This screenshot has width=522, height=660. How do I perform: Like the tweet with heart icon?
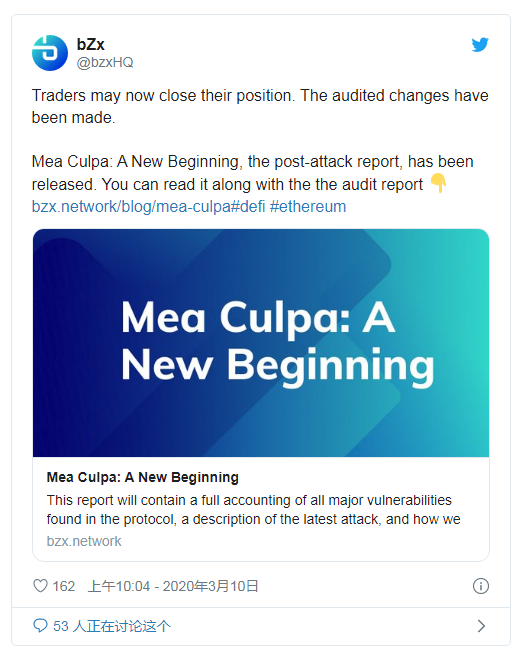(x=40, y=585)
